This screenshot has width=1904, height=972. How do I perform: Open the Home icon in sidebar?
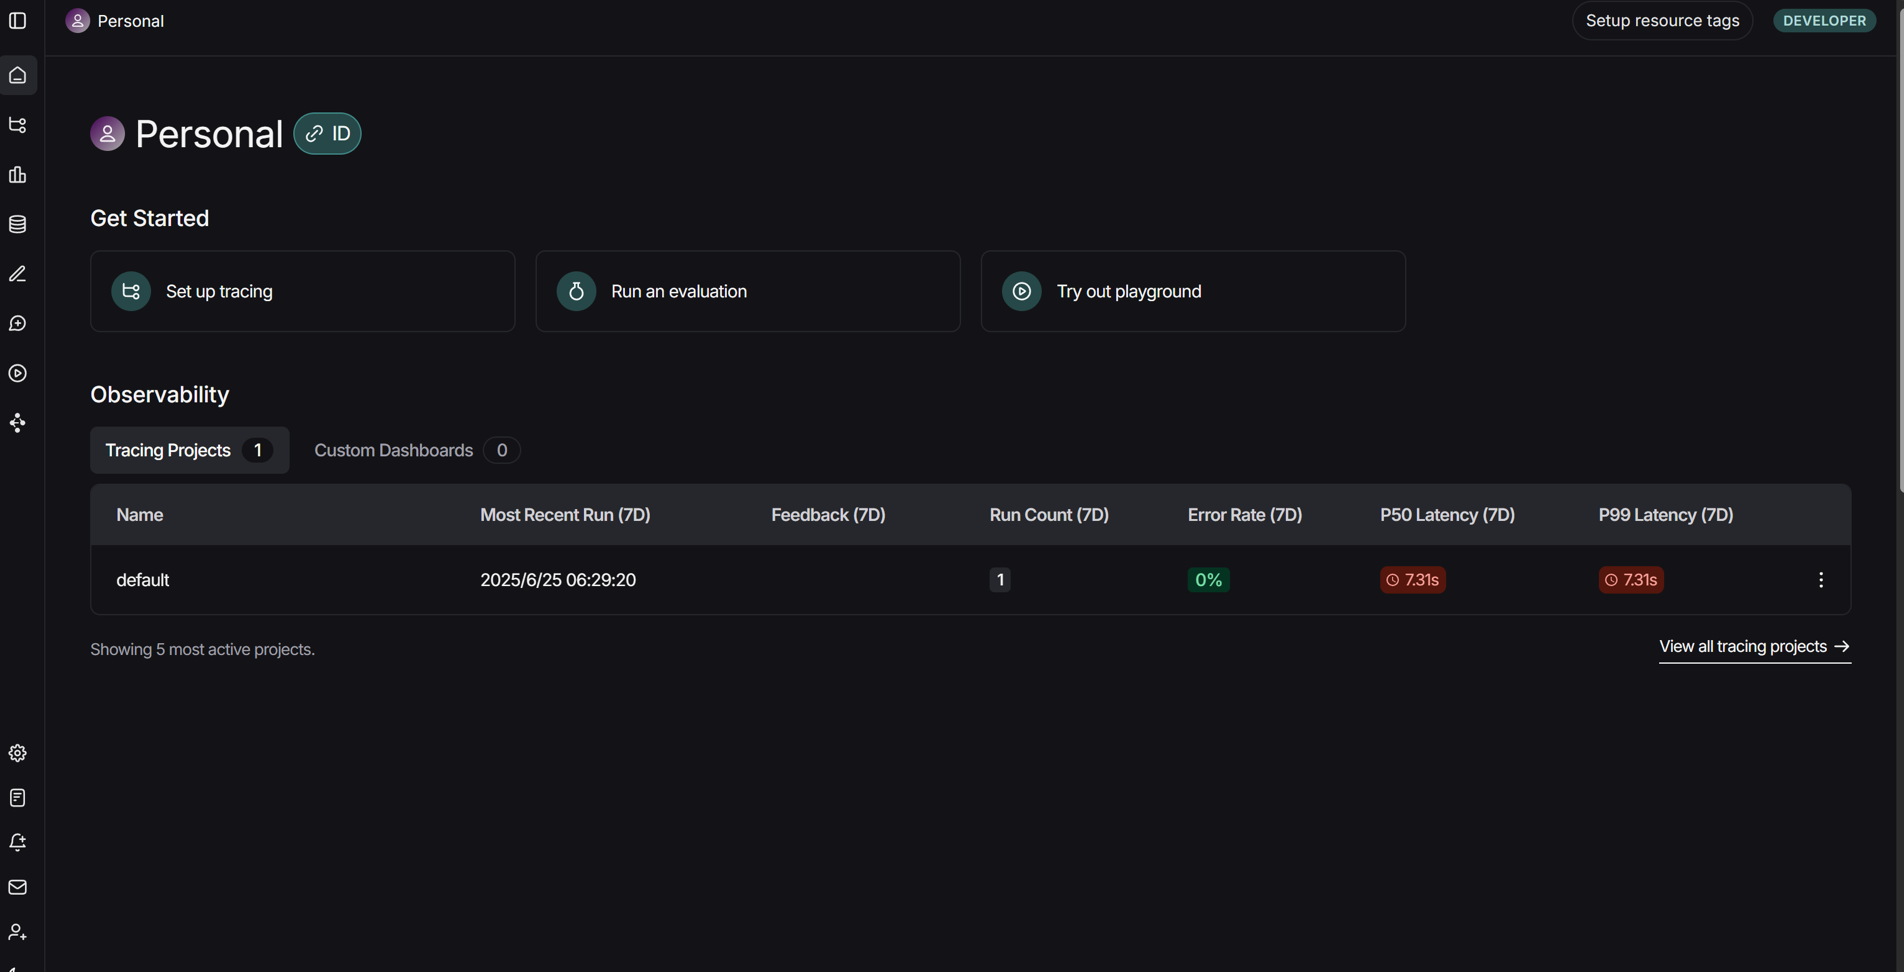[18, 76]
